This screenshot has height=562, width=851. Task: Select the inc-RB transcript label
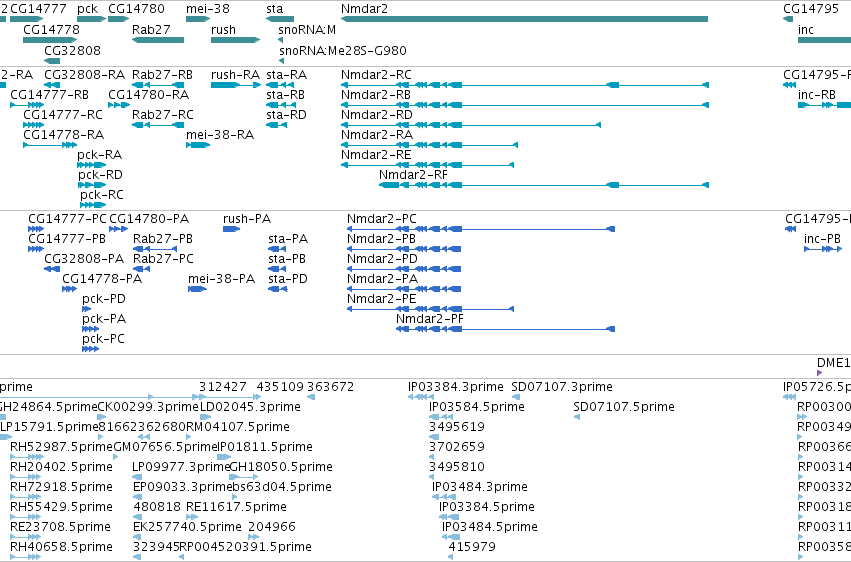(816, 94)
